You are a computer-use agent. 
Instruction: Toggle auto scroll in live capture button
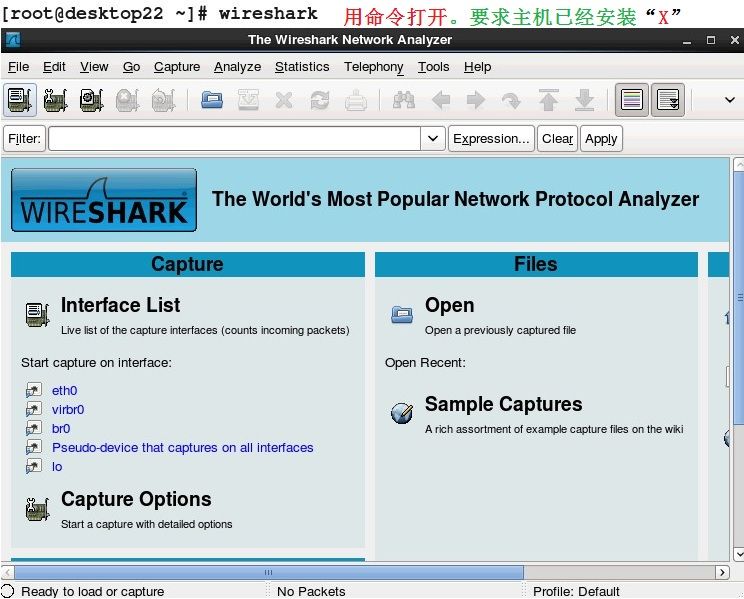pos(668,100)
